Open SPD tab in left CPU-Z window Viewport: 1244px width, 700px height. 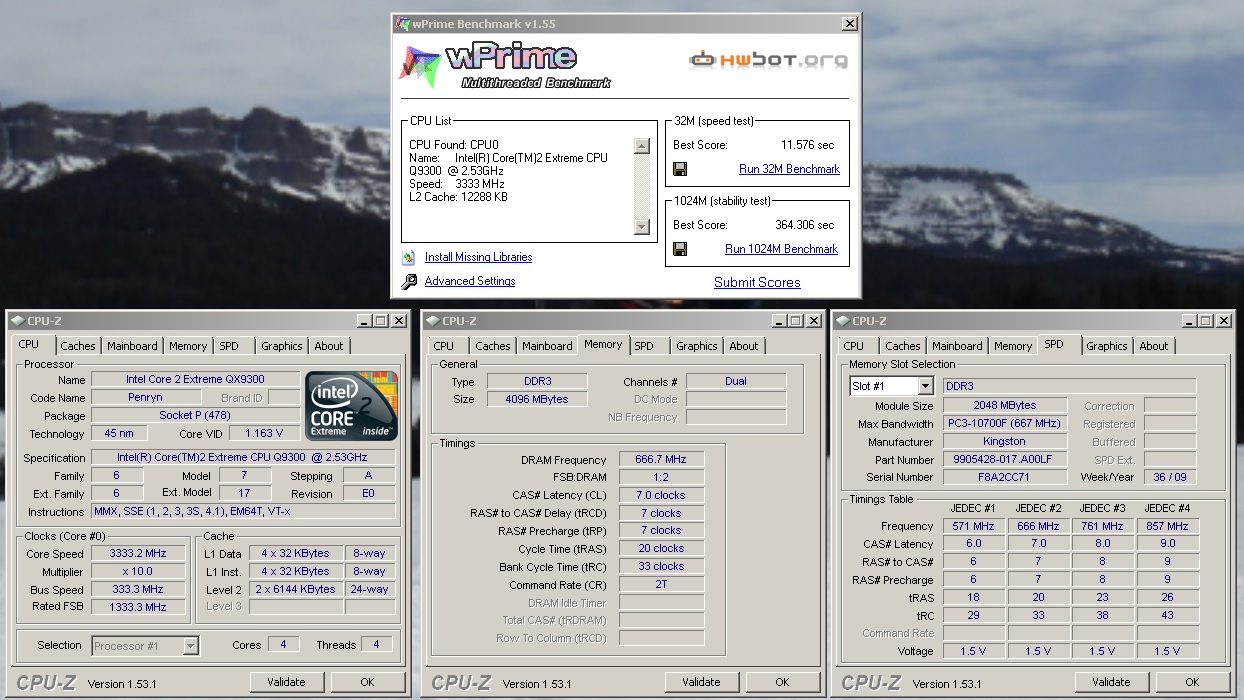point(229,346)
